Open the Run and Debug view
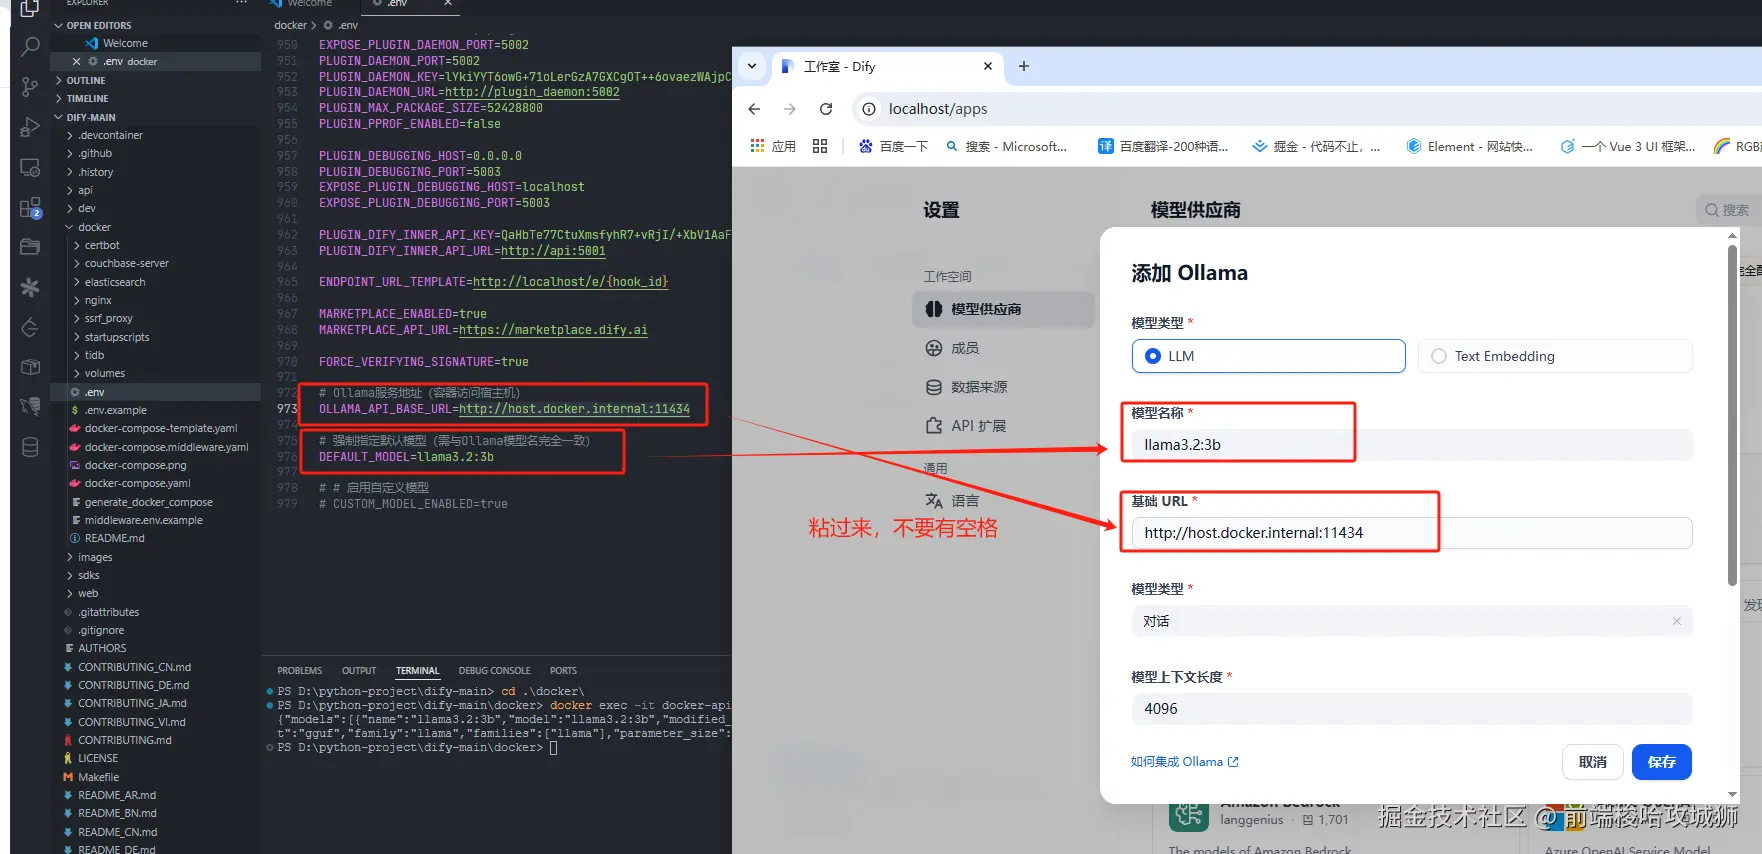Image resolution: width=1762 pixels, height=854 pixels. tap(30, 127)
